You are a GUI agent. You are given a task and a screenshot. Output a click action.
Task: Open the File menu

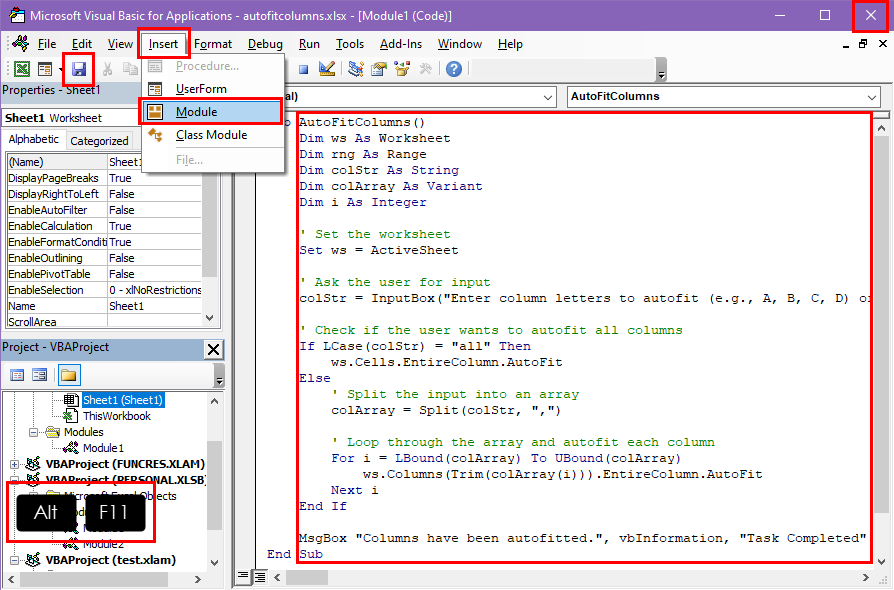[x=47, y=44]
